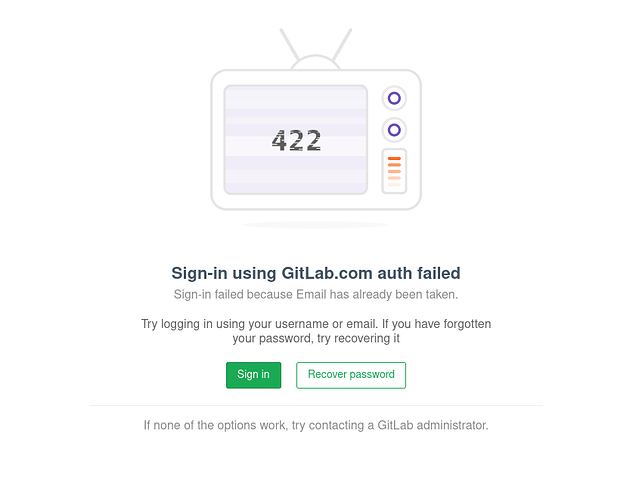
Task: Click the faded bottom bar of speaker grille
Action: point(394,185)
